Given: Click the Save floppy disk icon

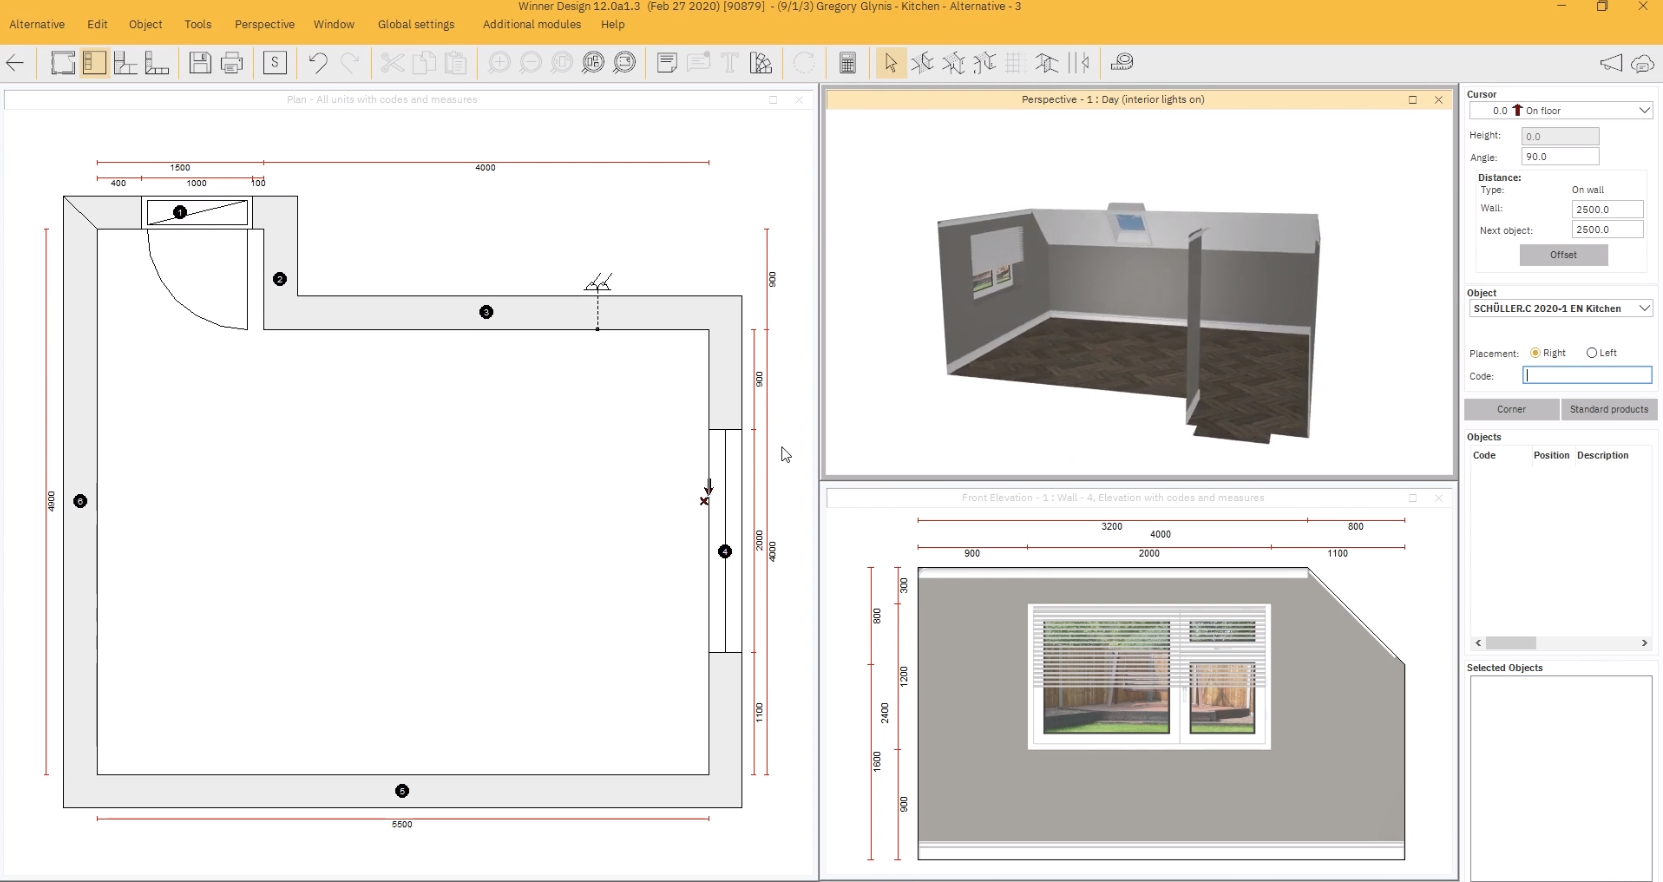Looking at the screenshot, I should (200, 63).
